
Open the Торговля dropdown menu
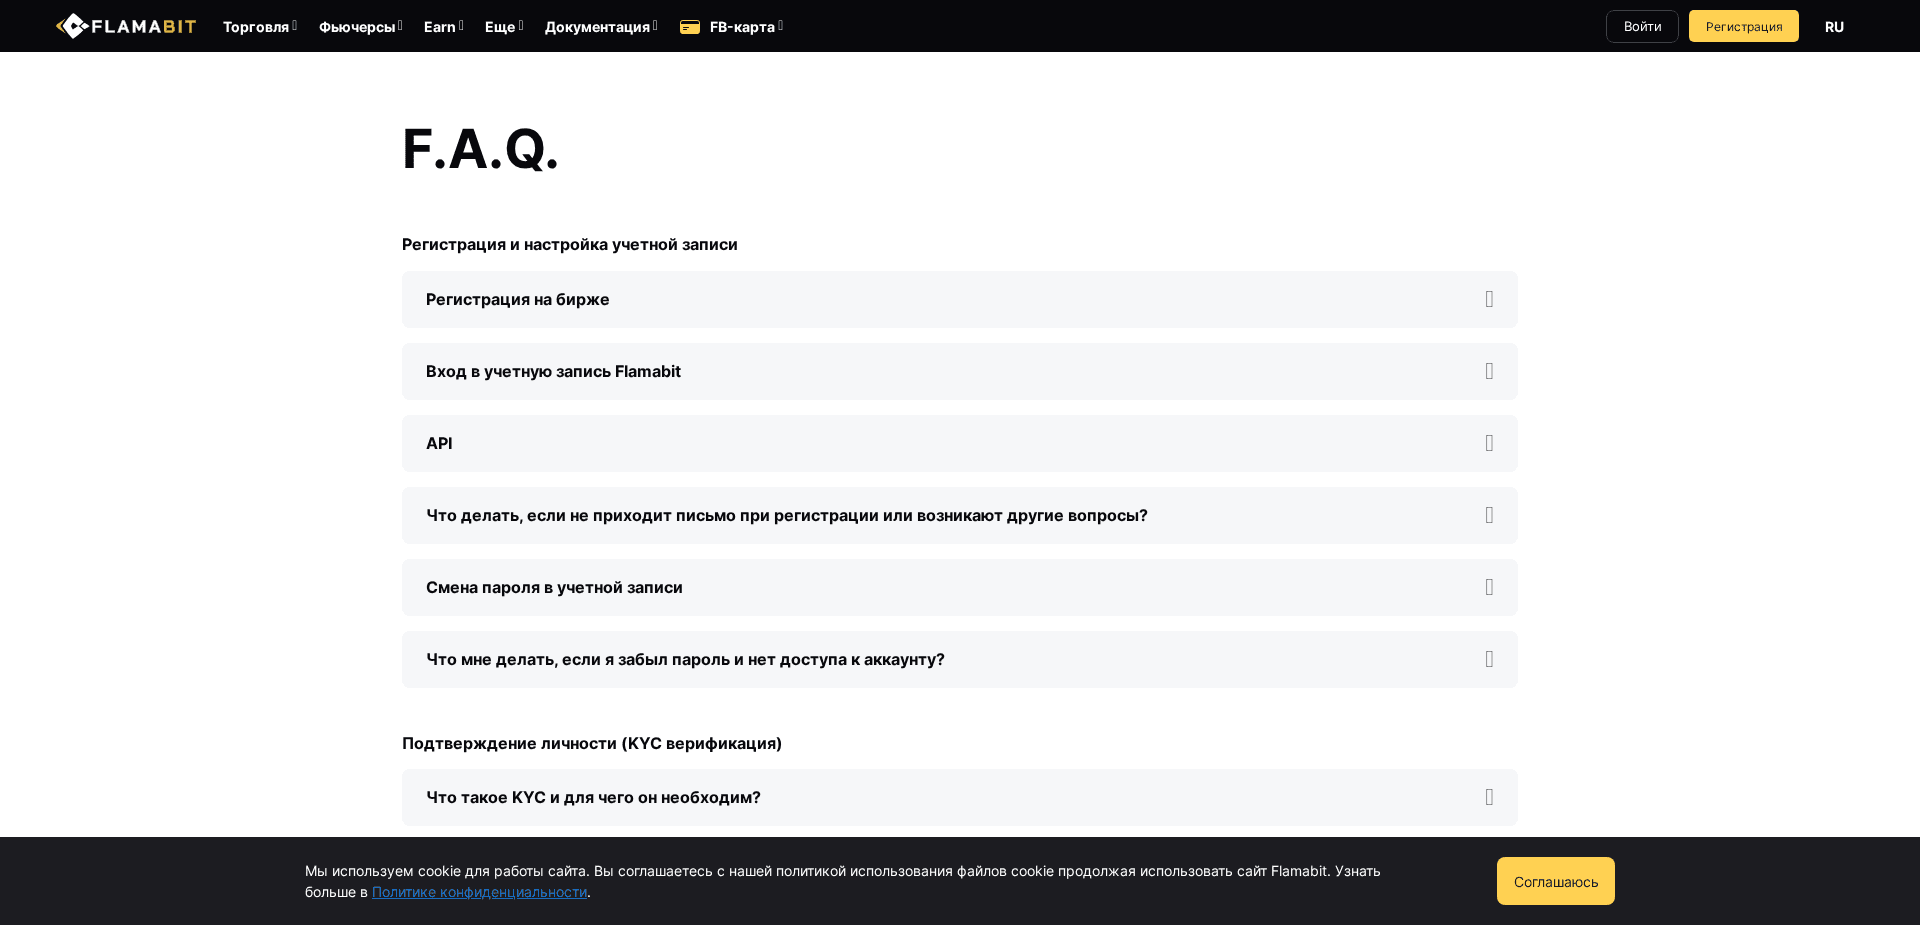[259, 27]
